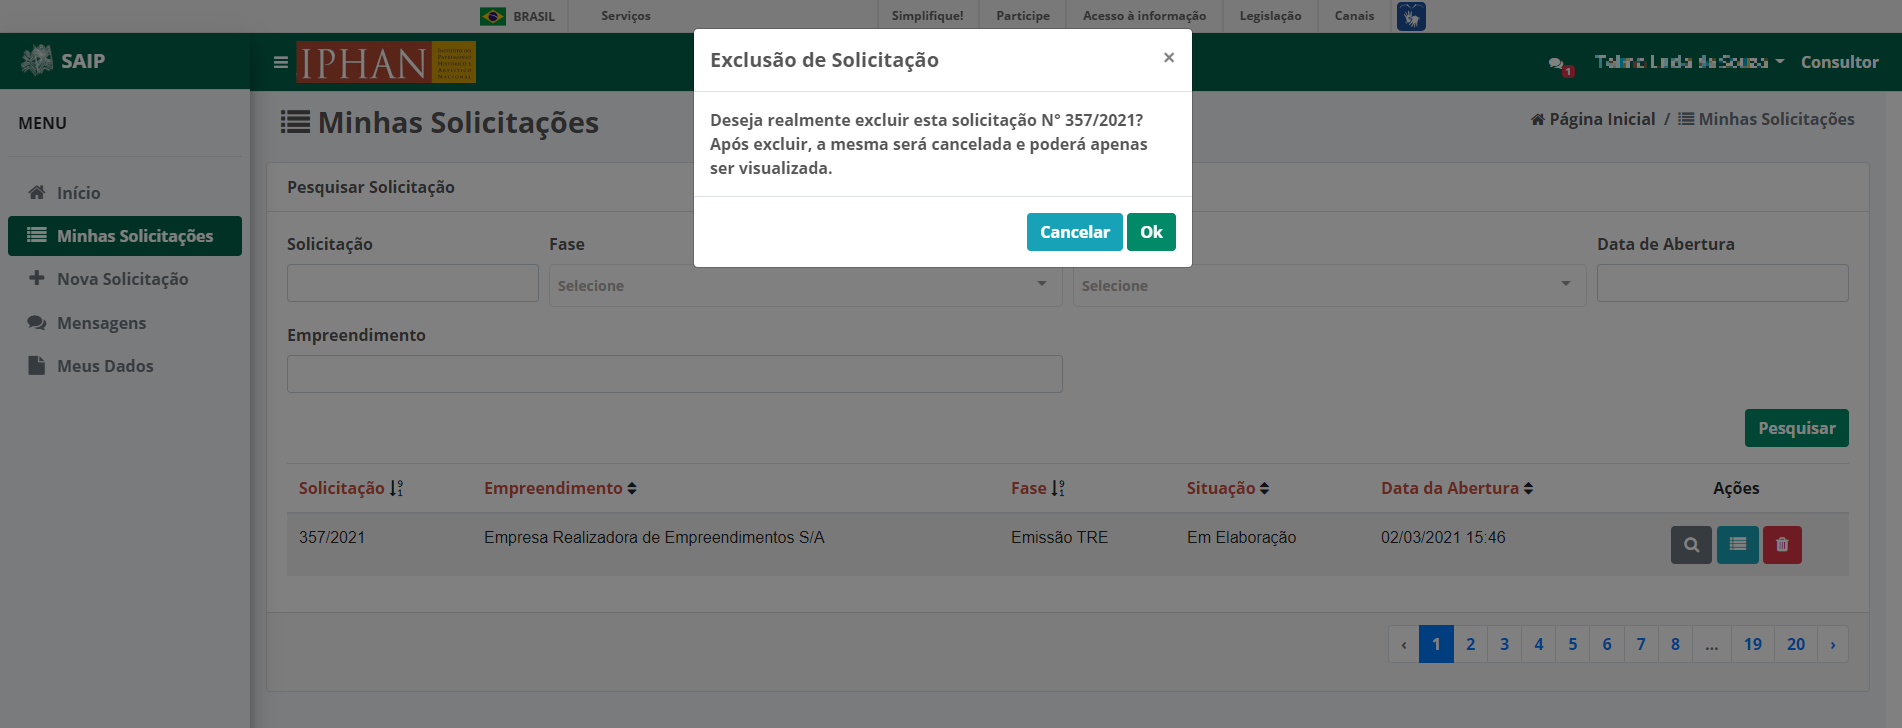Sort by Data da Abertura column
Image resolution: width=1902 pixels, height=728 pixels.
pos(1457,488)
